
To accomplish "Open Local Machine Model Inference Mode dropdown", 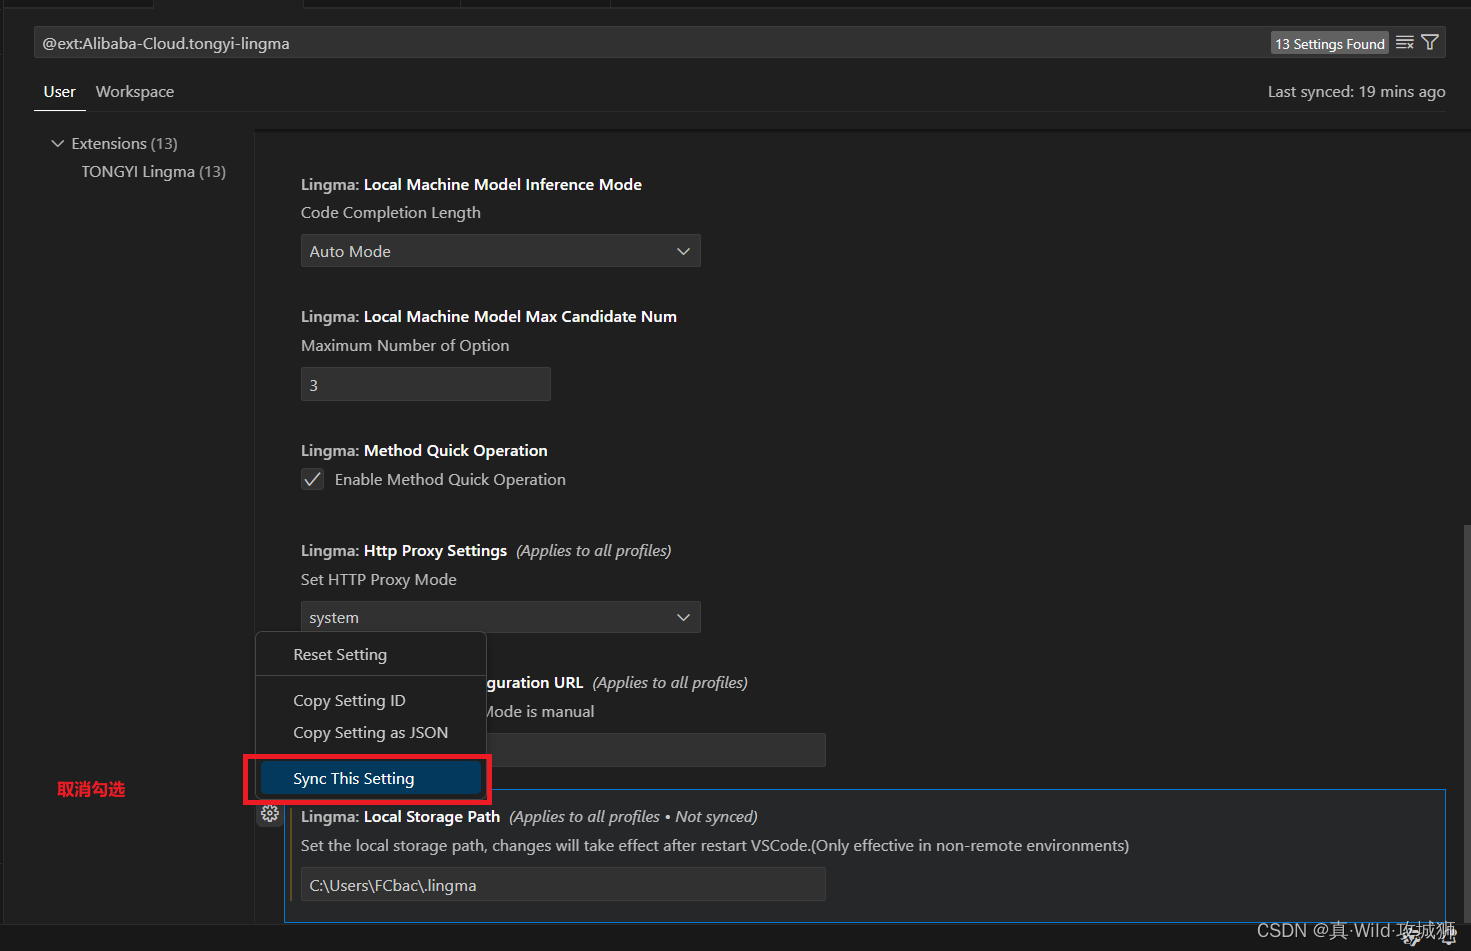I will [500, 251].
